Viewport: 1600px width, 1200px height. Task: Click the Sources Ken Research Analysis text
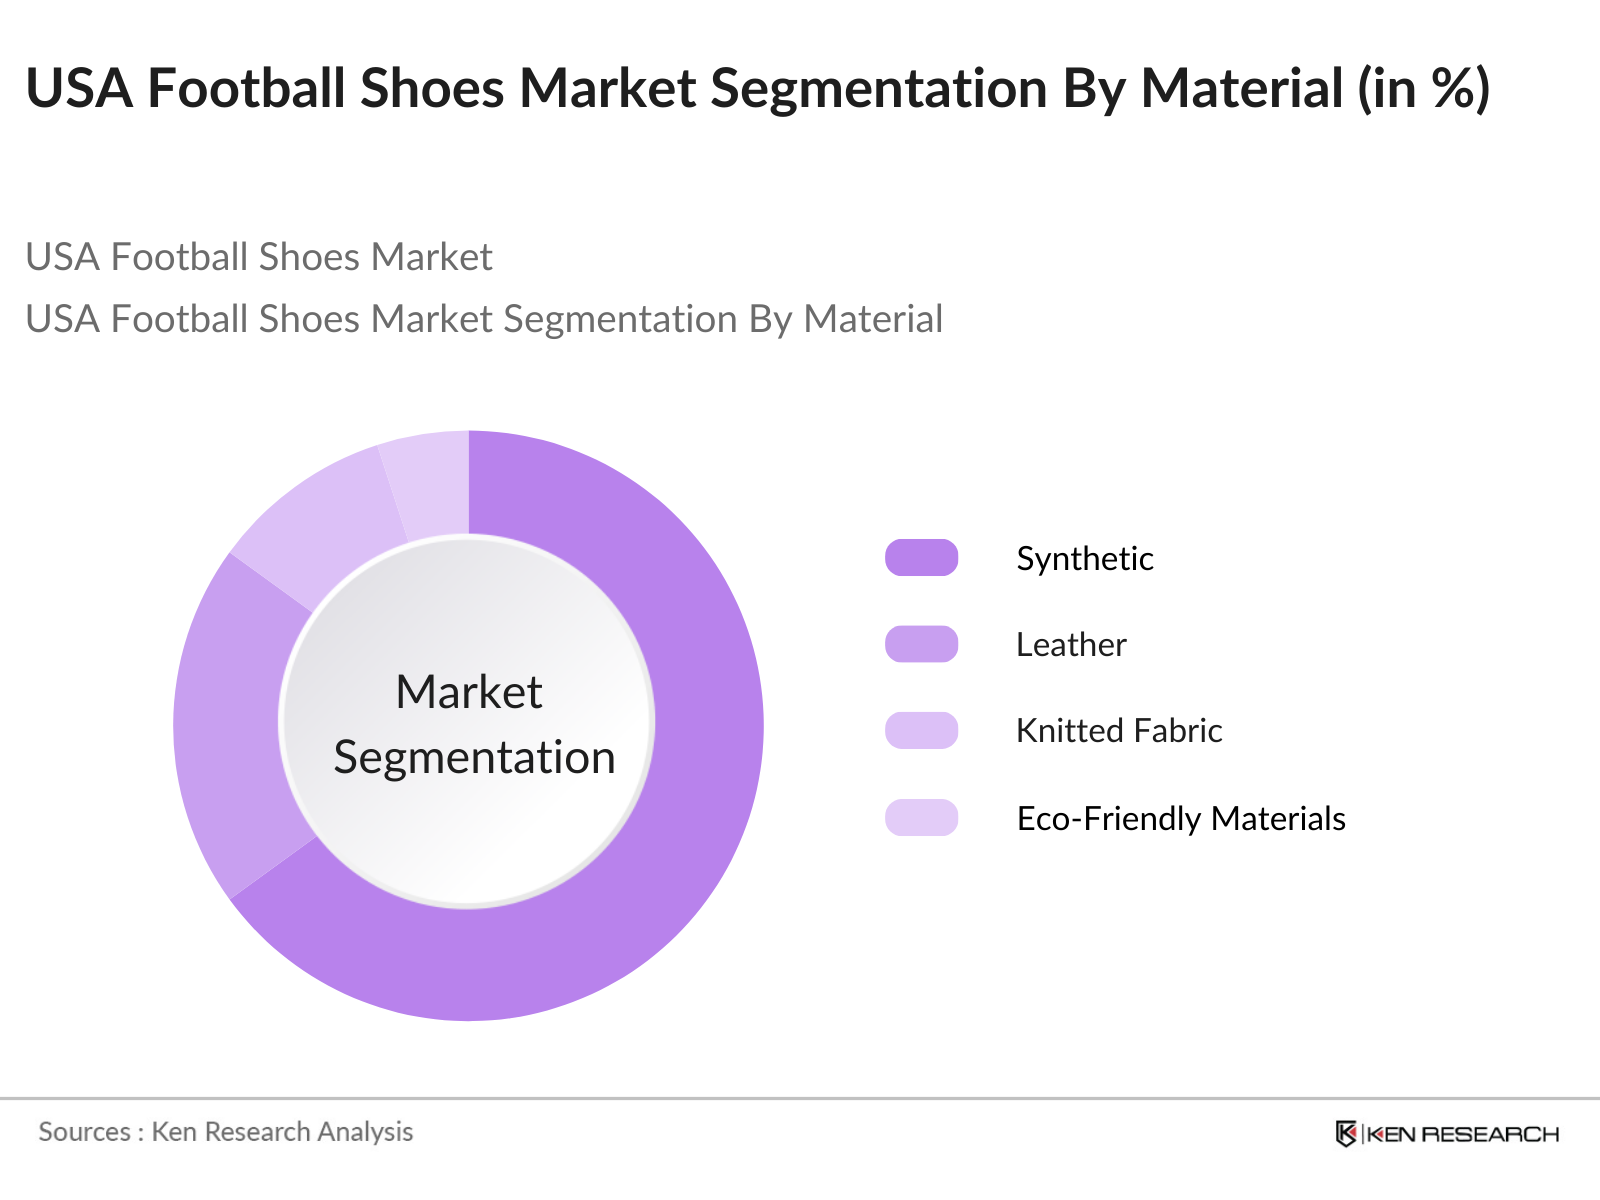[x=225, y=1131]
